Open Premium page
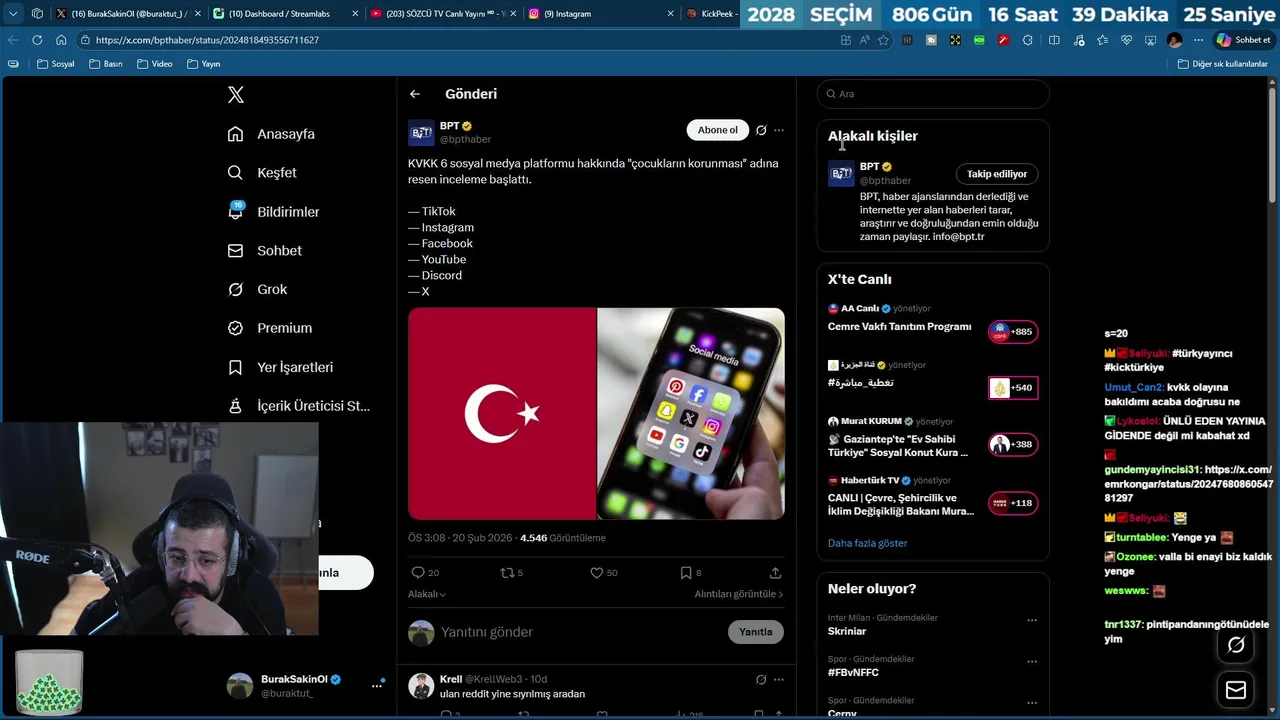 269,328
